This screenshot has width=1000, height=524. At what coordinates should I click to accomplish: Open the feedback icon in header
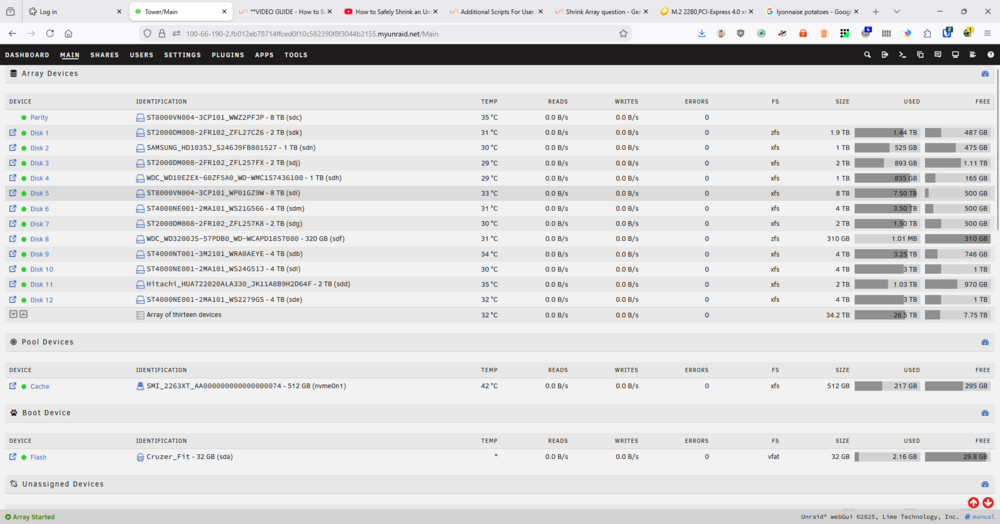[938, 55]
